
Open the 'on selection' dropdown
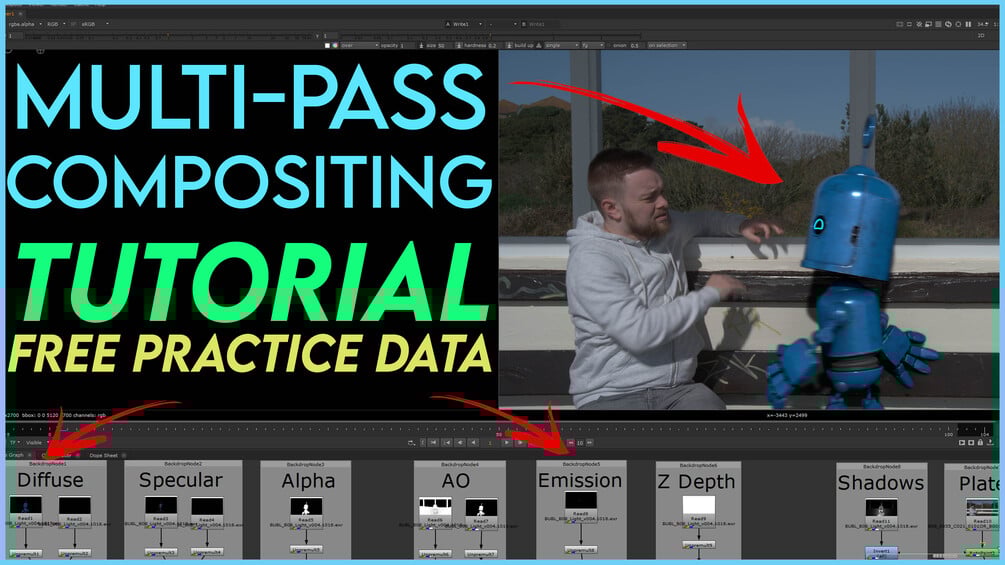667,45
